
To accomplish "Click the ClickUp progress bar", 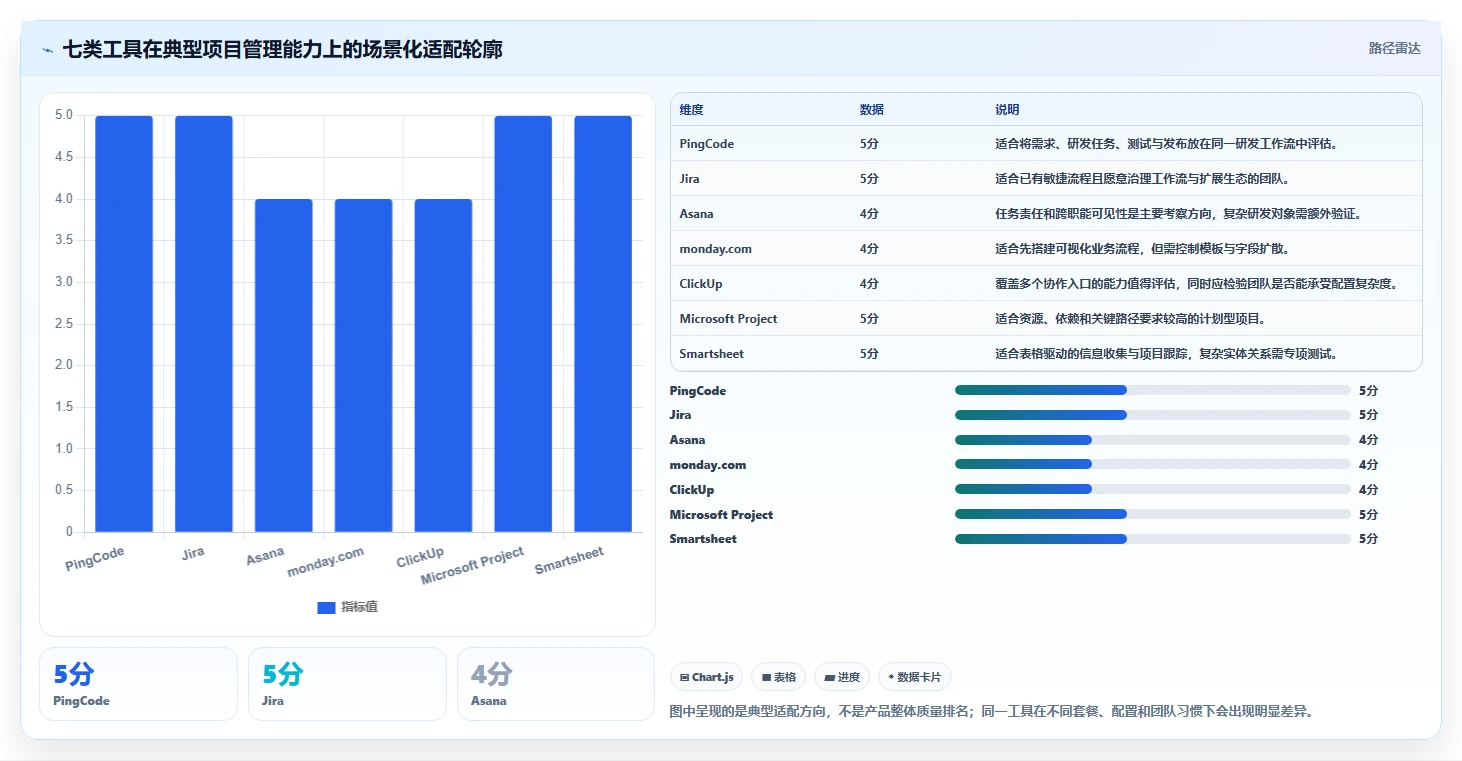I will coord(1153,489).
